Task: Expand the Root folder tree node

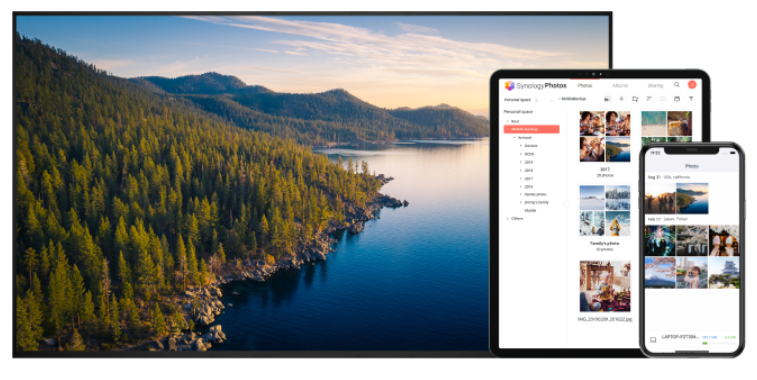Action: tap(507, 121)
